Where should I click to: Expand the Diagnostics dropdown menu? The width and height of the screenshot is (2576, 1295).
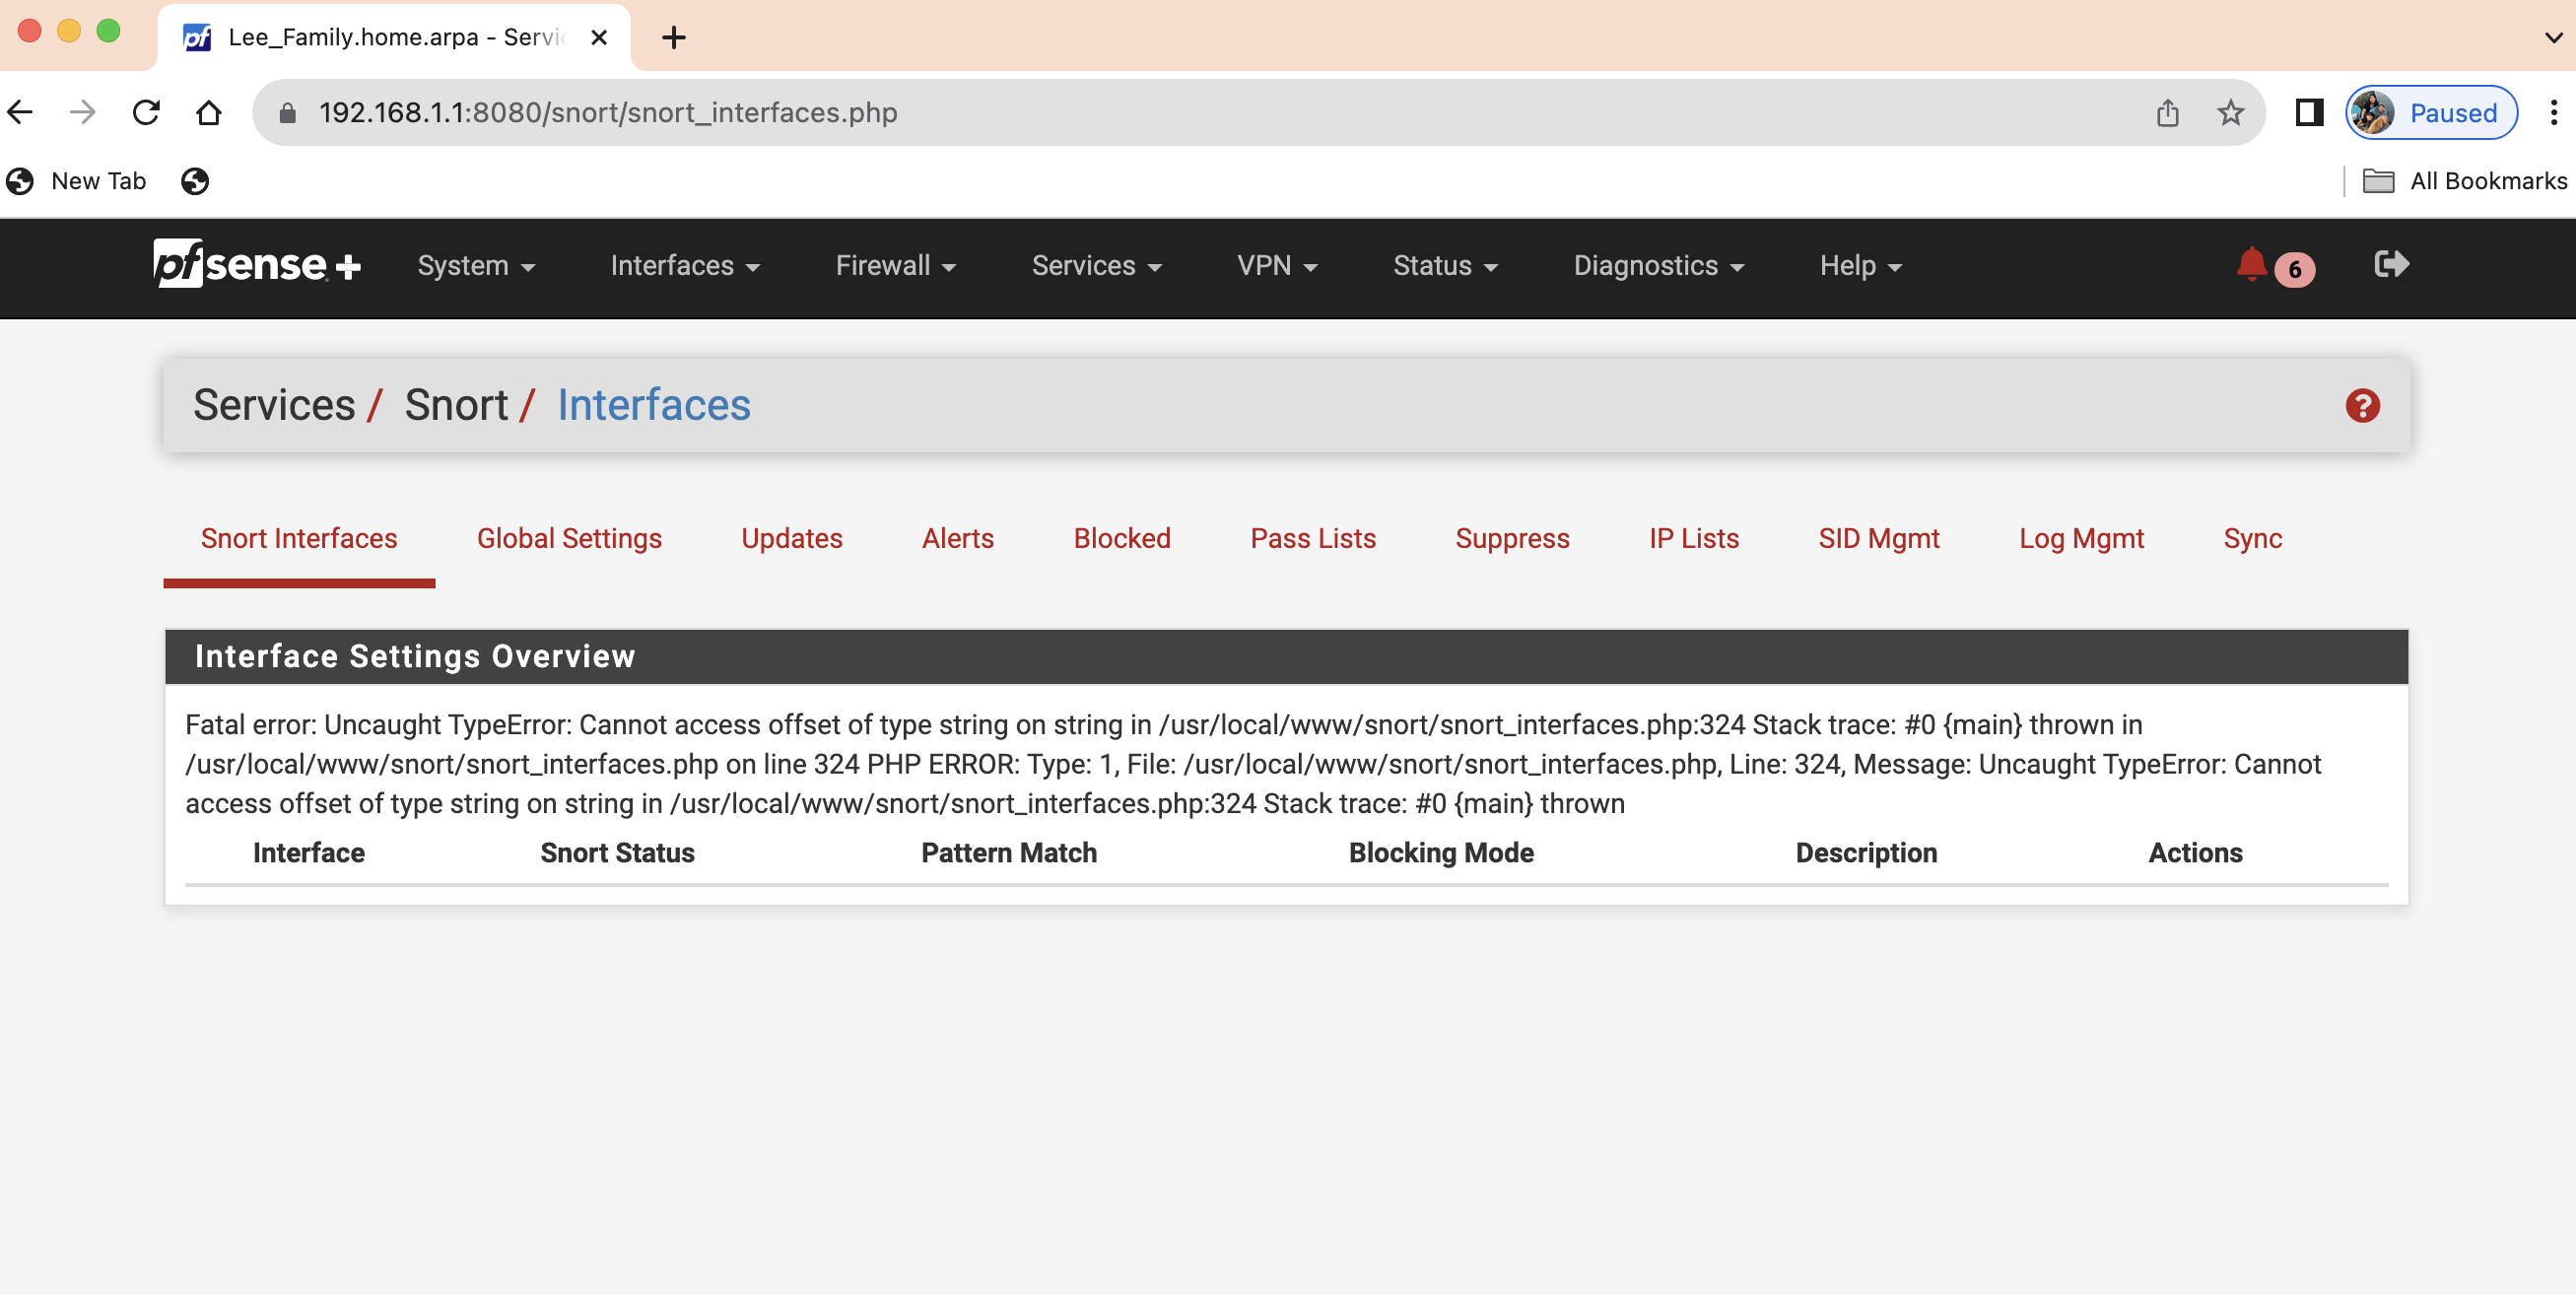(x=1658, y=266)
